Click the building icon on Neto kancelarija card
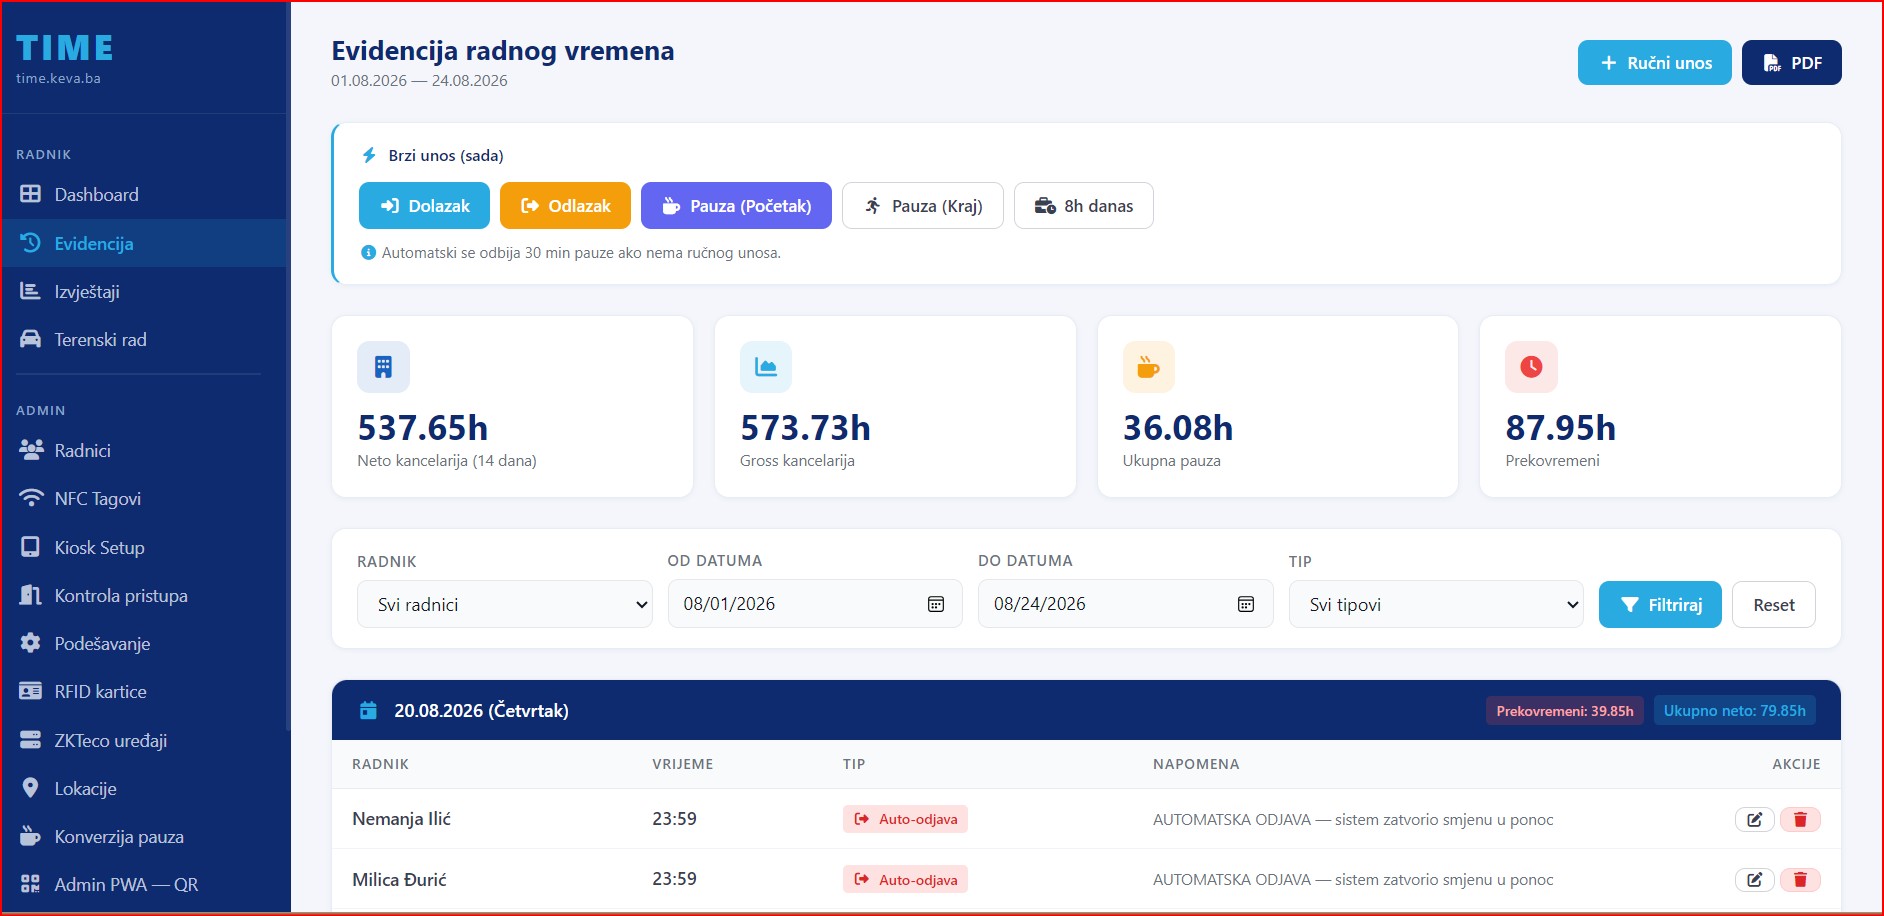The image size is (1884, 916). pos(383,367)
